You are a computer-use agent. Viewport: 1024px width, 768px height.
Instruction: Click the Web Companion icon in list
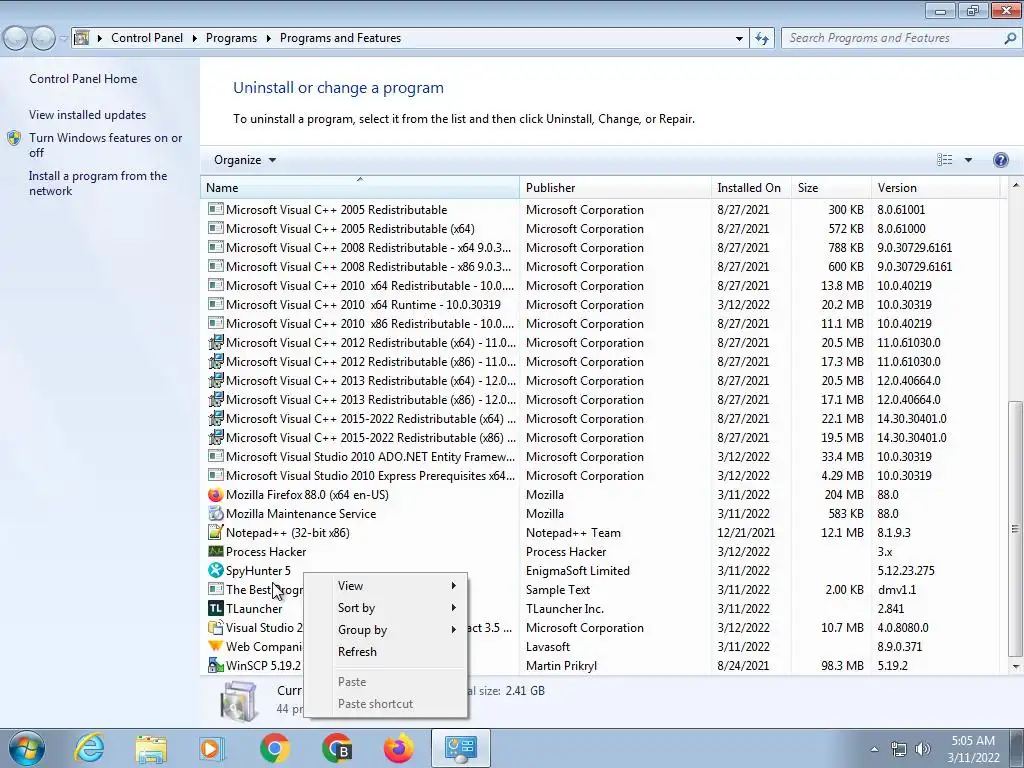tap(216, 647)
